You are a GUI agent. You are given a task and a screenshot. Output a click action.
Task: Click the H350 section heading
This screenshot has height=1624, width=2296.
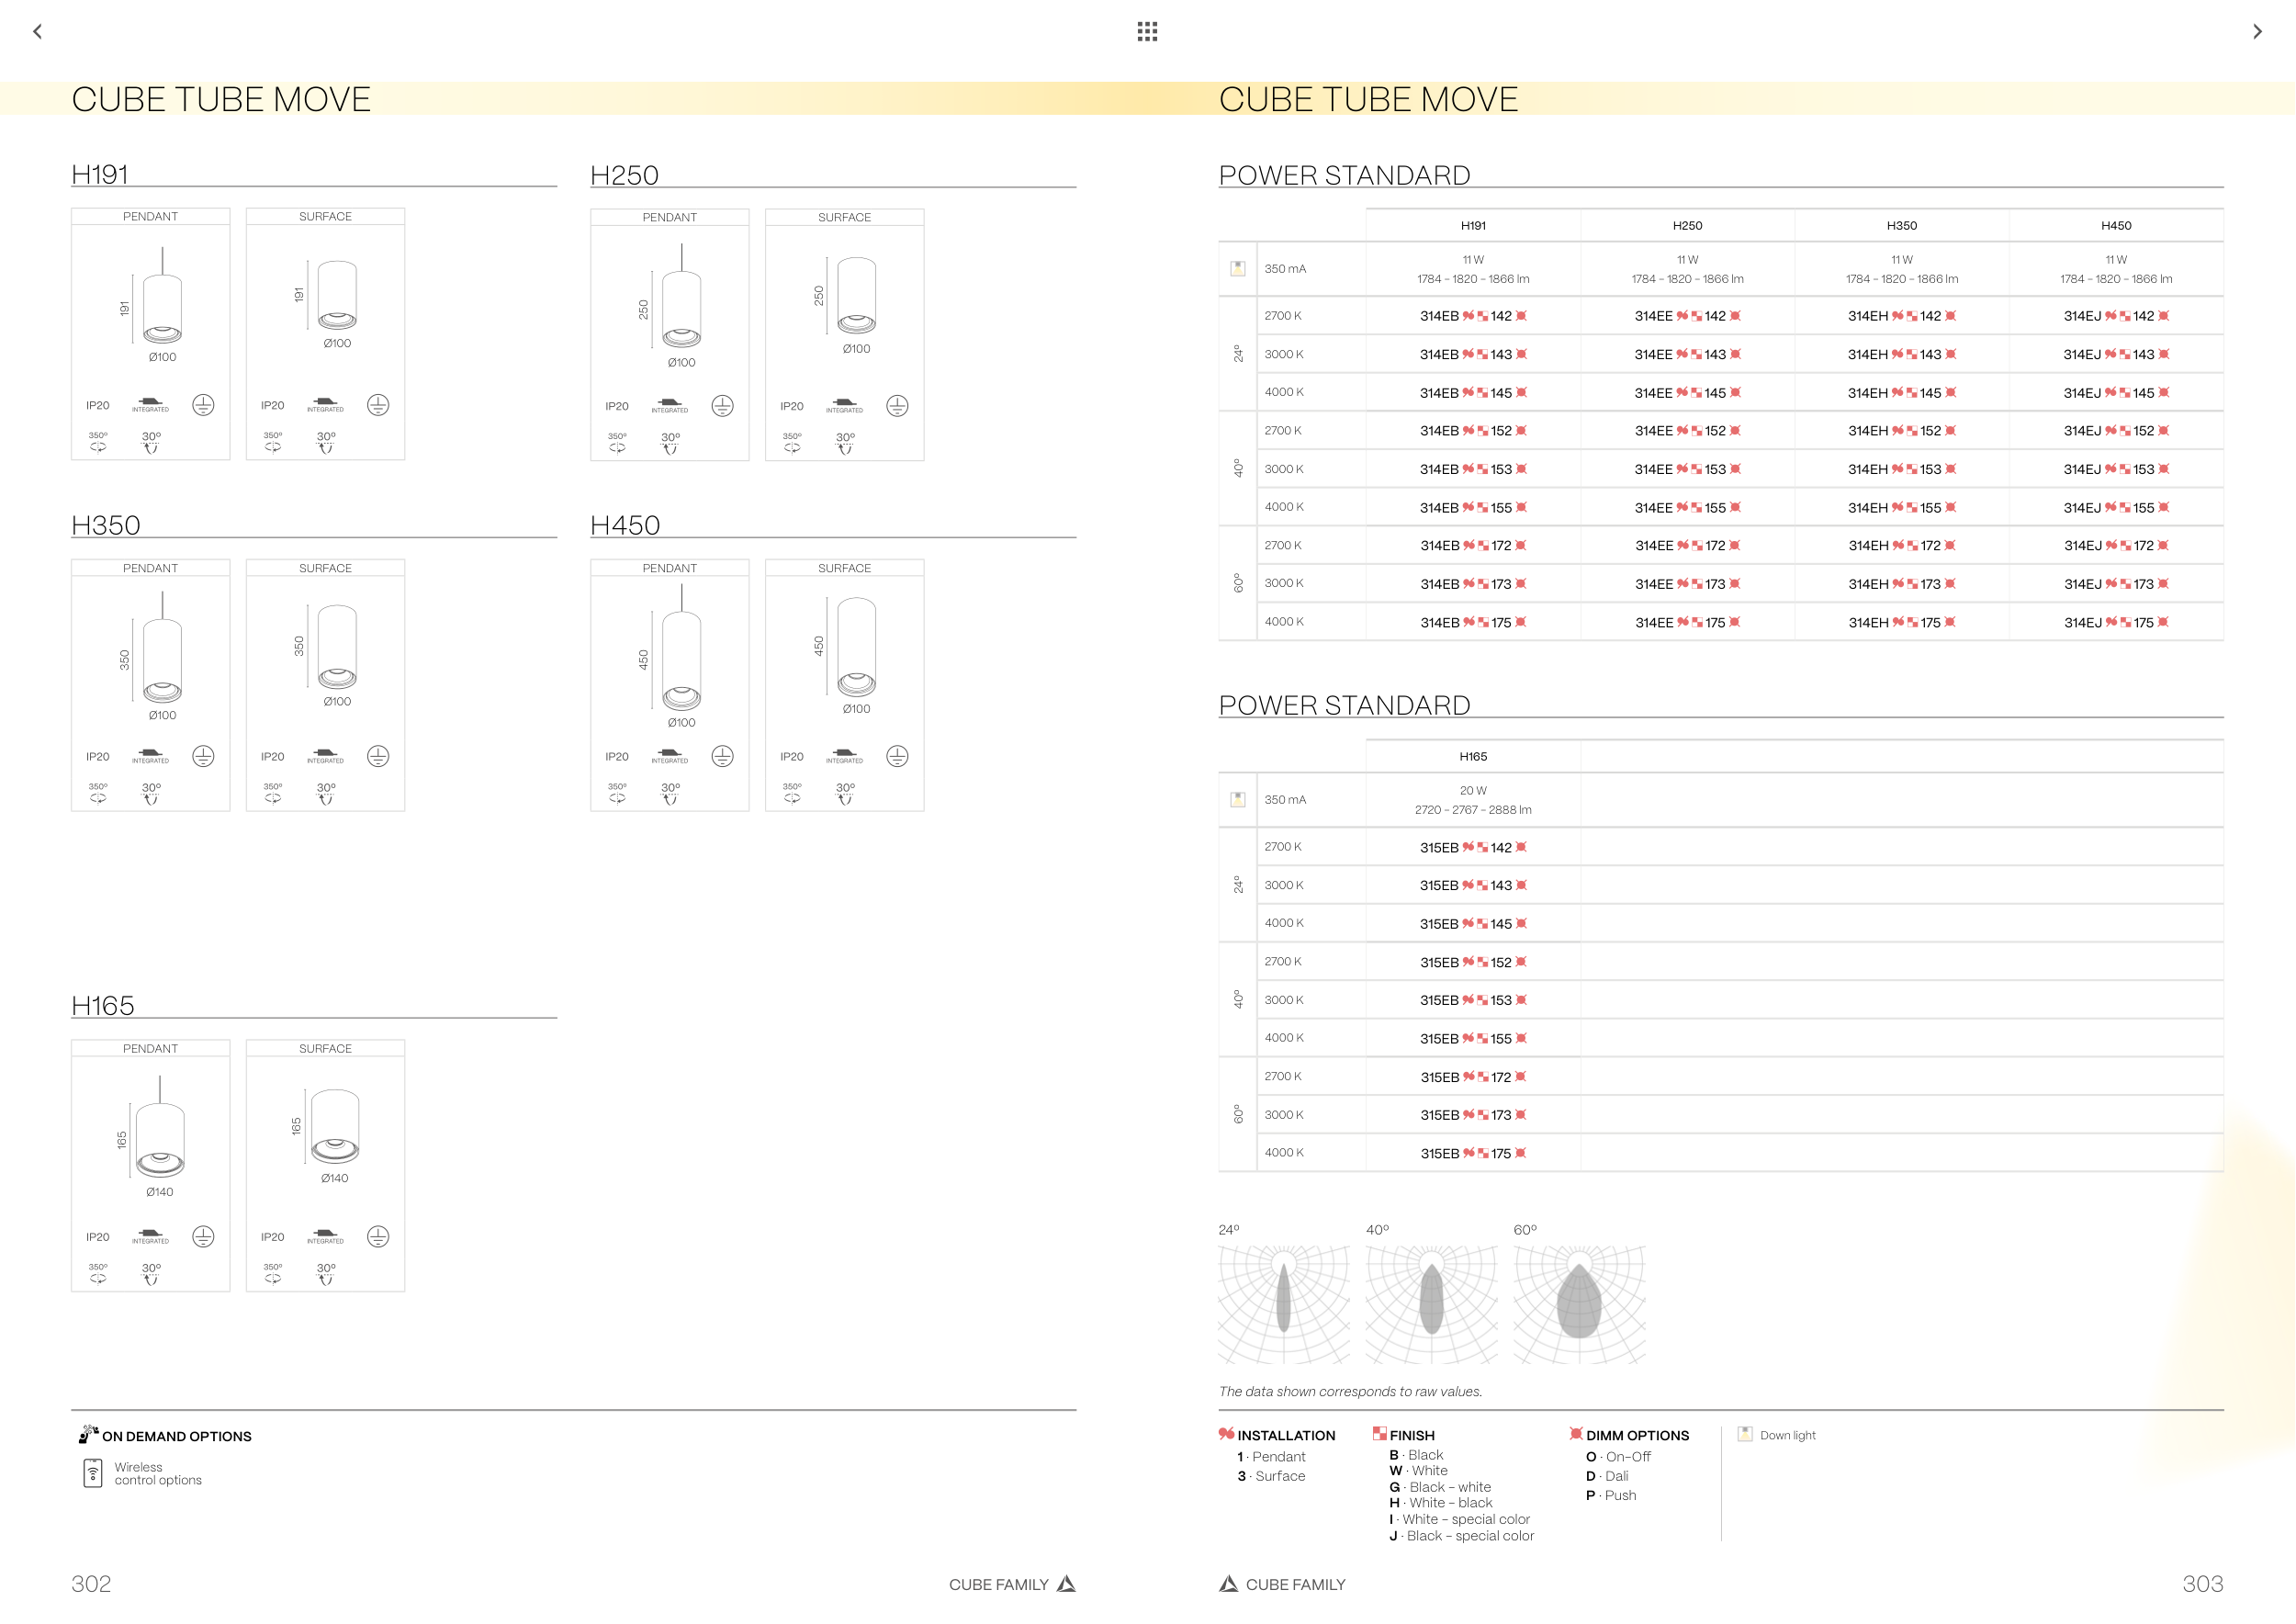click(106, 526)
